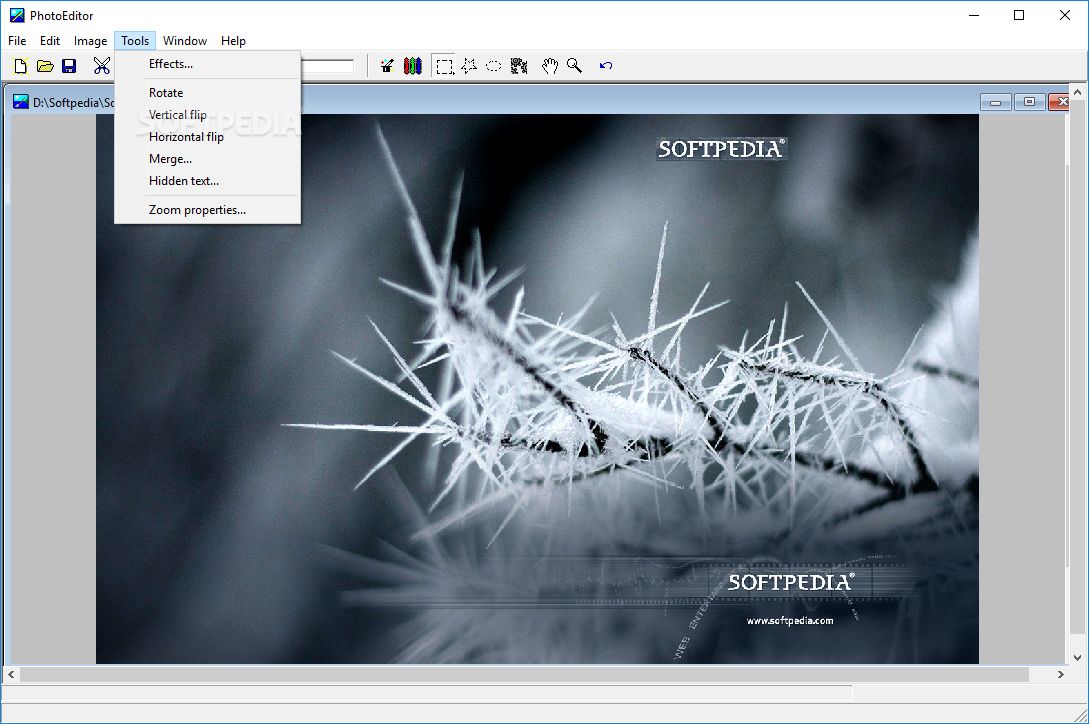Choose Effects... from the Tools menu

[208, 64]
